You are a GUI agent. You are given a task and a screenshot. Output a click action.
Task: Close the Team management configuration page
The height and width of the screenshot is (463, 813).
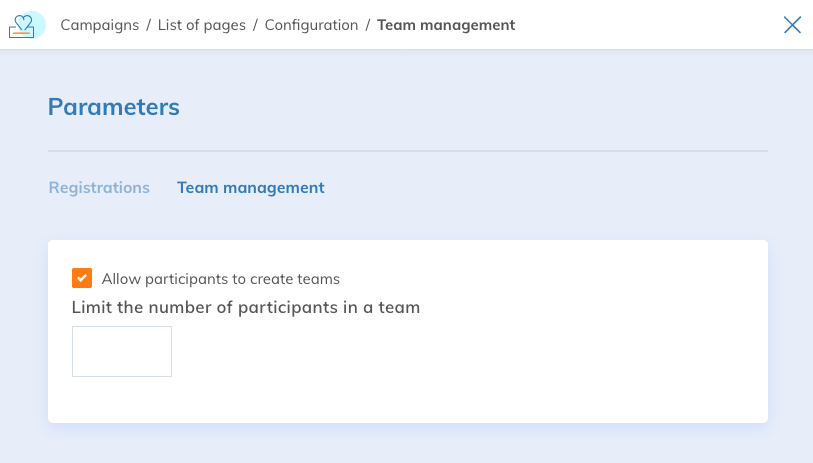click(x=792, y=25)
